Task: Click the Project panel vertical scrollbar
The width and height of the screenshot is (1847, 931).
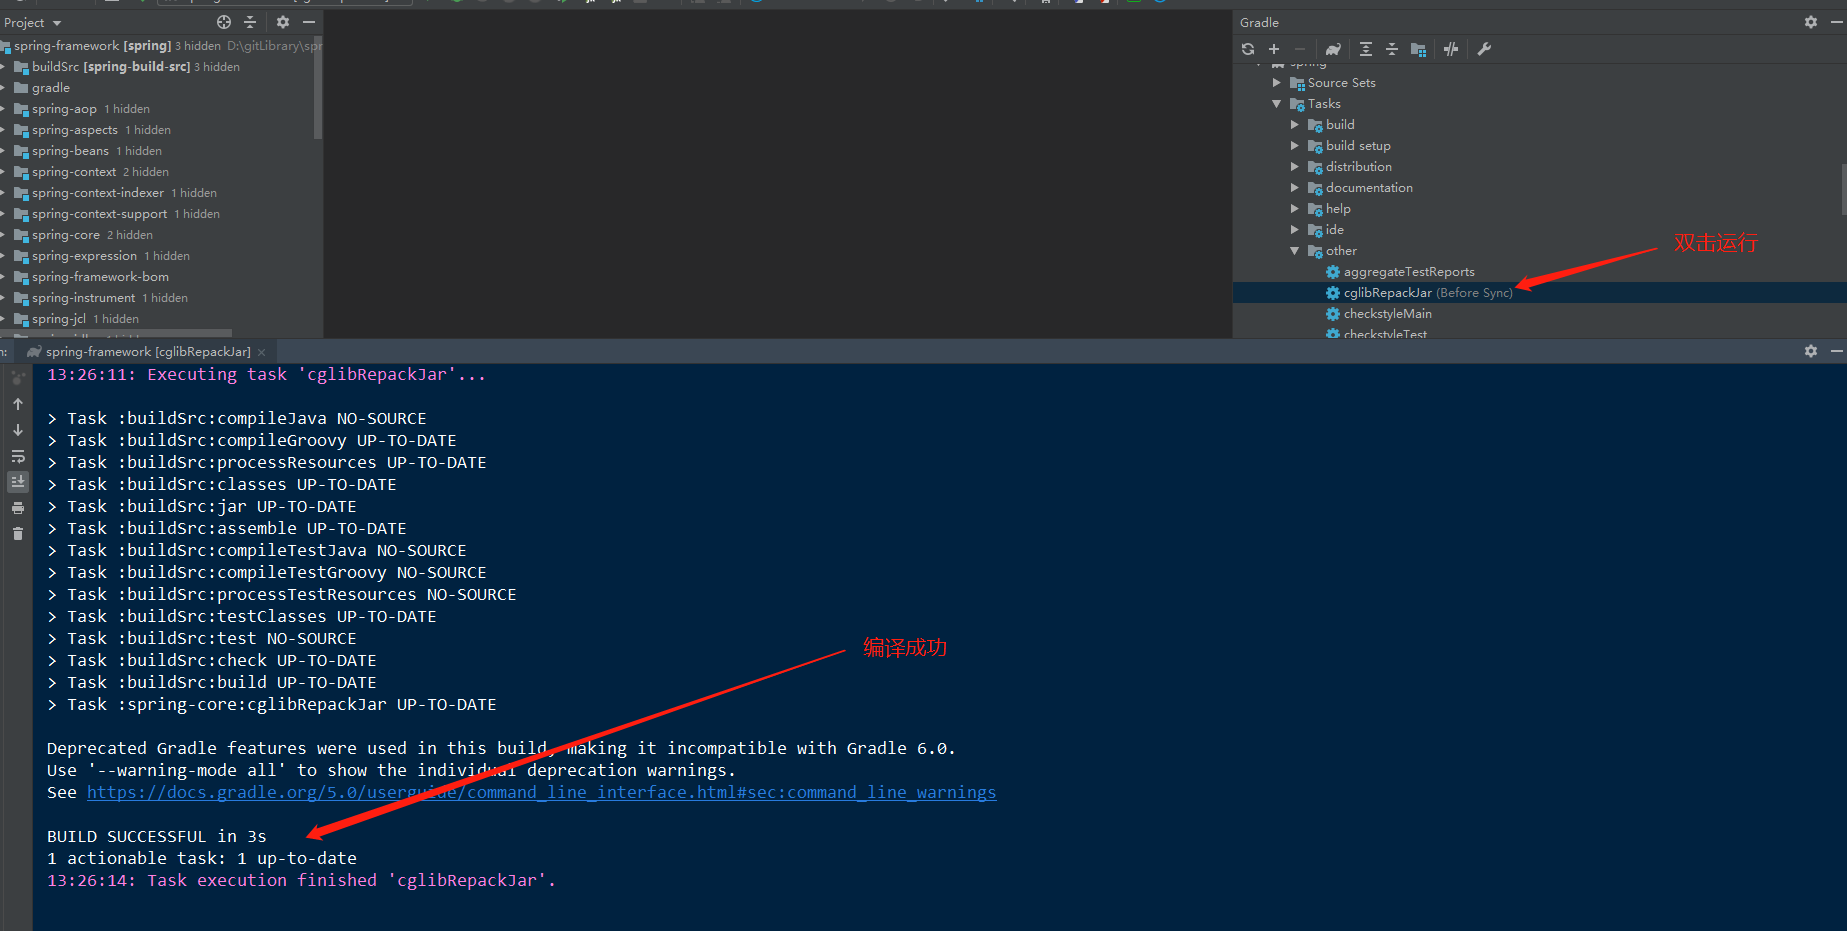Action: point(318,88)
